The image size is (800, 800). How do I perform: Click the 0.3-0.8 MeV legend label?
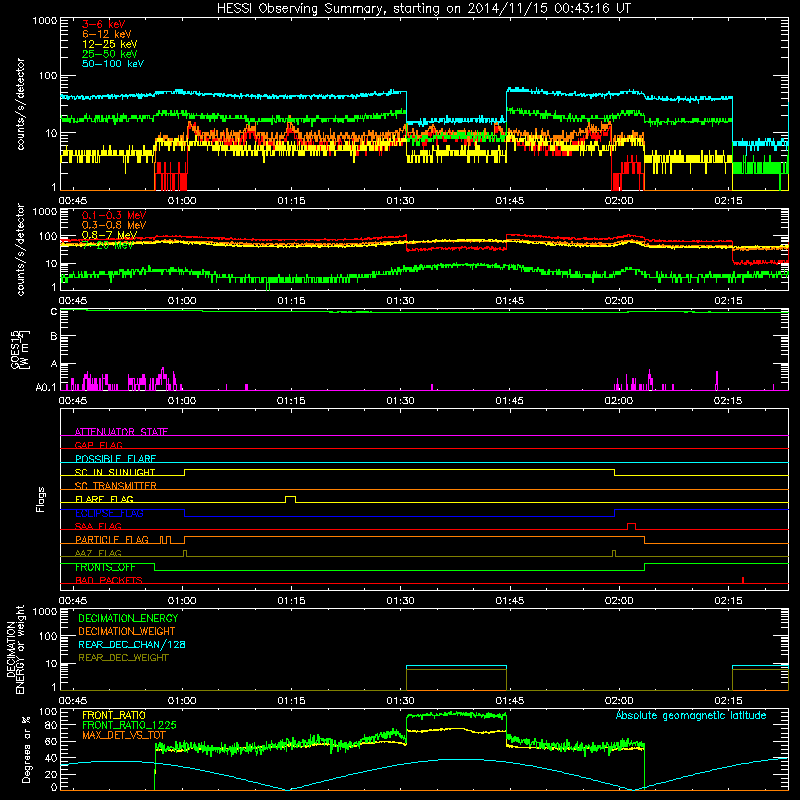pyautogui.click(x=114, y=225)
